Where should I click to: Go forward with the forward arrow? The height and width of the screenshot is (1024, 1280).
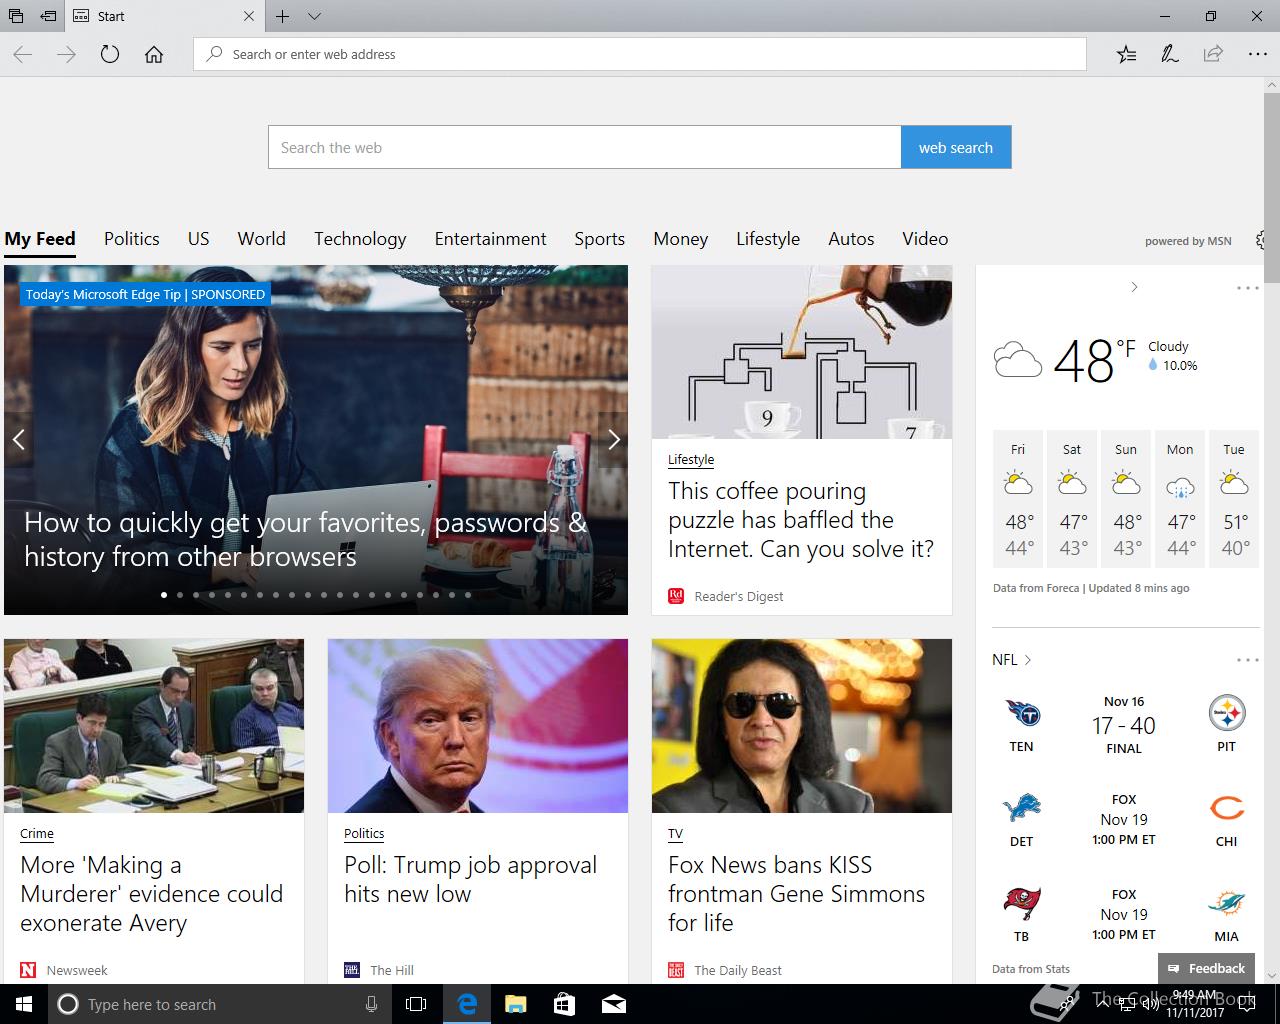(x=67, y=54)
